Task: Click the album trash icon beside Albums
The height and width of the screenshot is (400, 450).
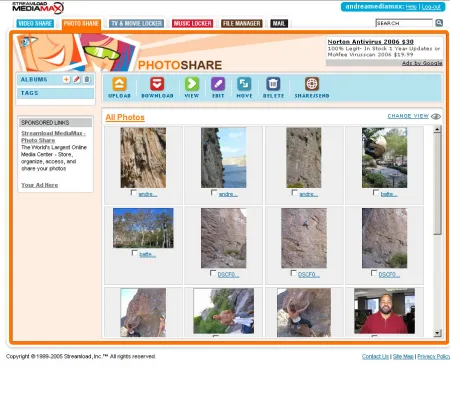Action: click(x=87, y=79)
